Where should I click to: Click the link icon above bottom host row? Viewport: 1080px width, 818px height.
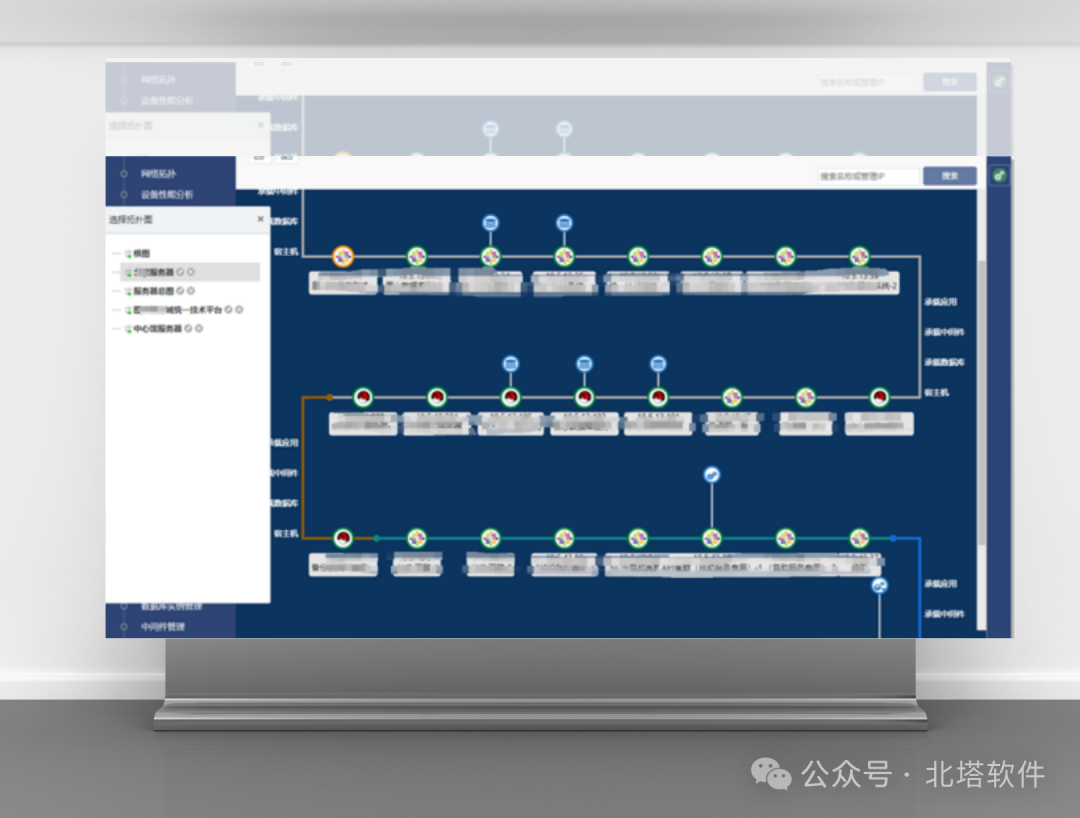click(712, 474)
